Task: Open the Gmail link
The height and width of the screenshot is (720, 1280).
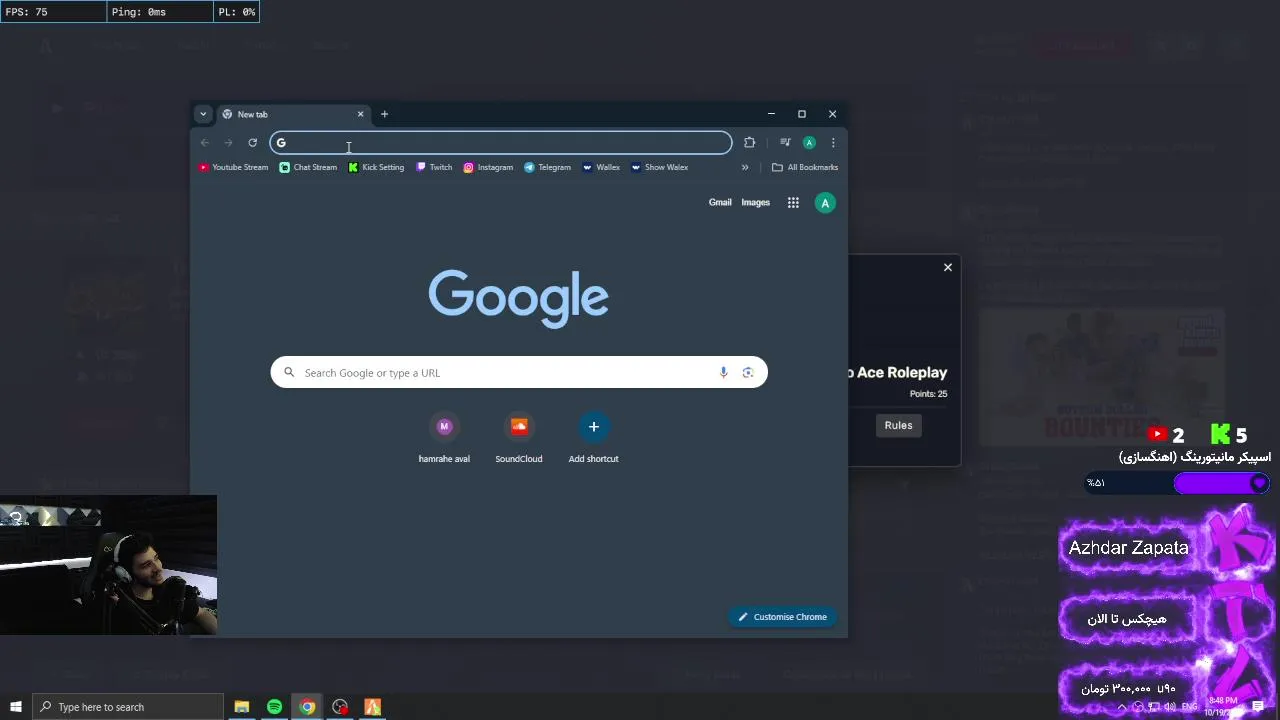Action: [x=720, y=203]
